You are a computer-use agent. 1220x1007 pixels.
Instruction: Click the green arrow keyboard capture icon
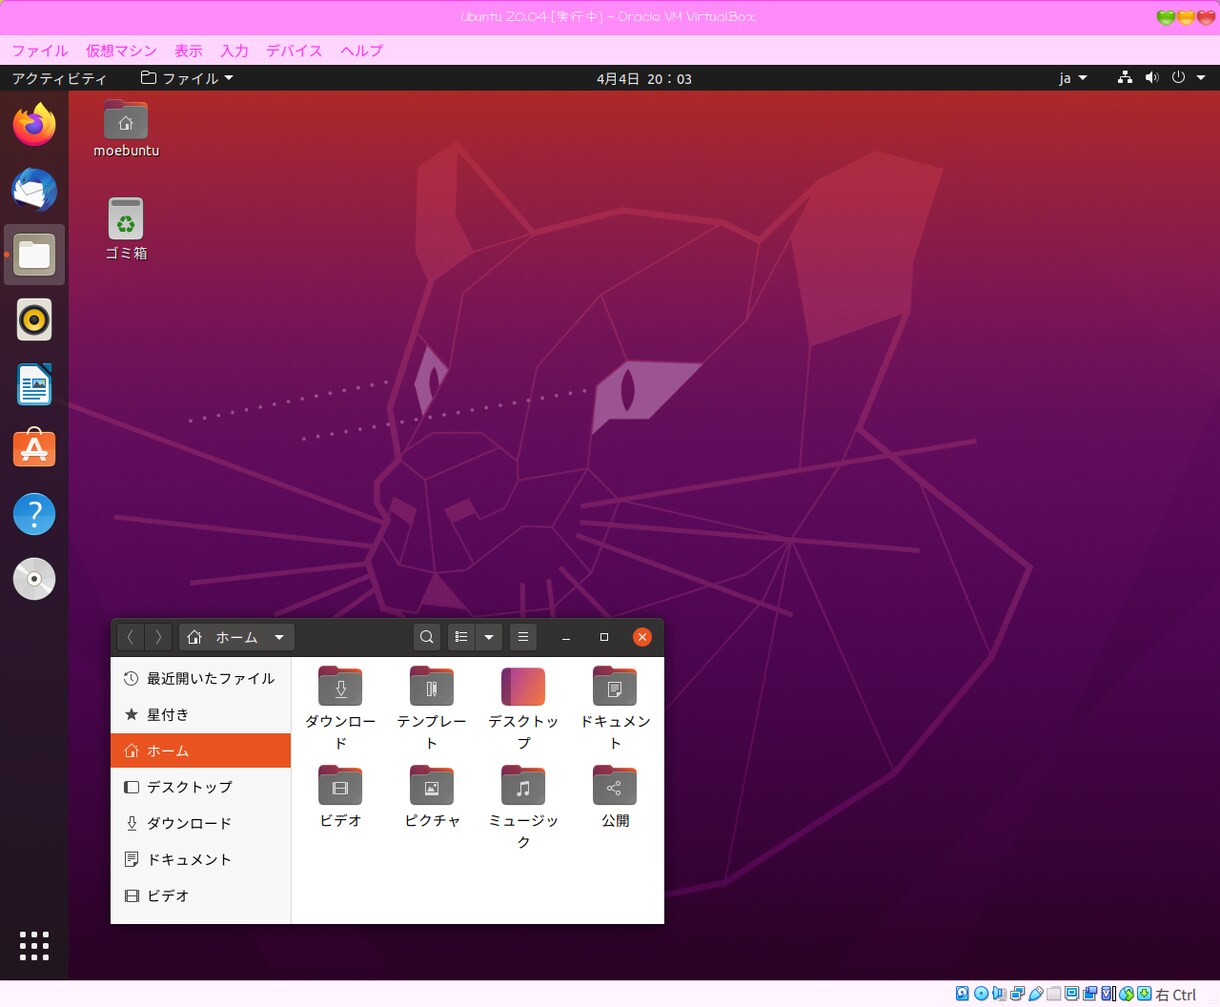[x=1144, y=993]
